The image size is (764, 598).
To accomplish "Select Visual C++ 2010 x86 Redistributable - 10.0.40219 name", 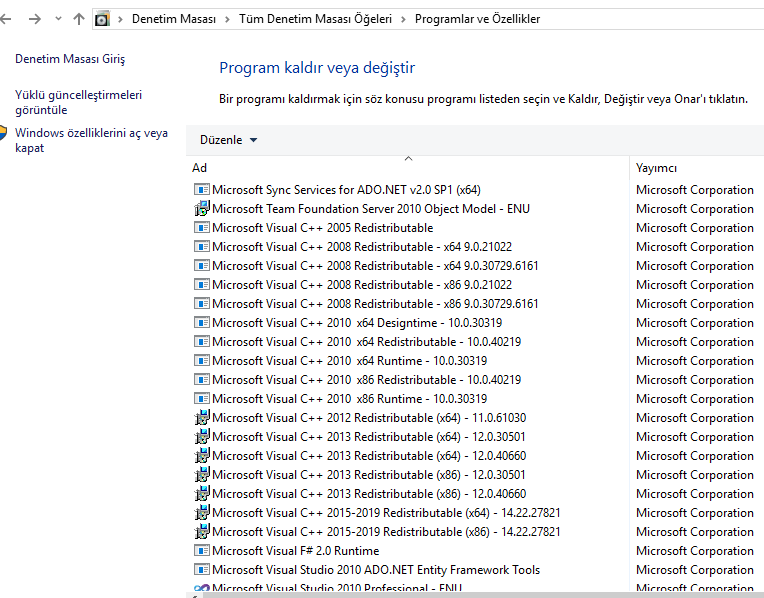I will [x=366, y=380].
